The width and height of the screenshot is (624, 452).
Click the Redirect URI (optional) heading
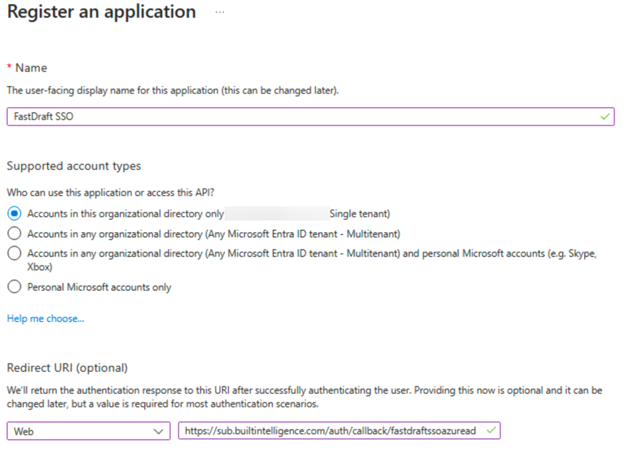(x=67, y=368)
